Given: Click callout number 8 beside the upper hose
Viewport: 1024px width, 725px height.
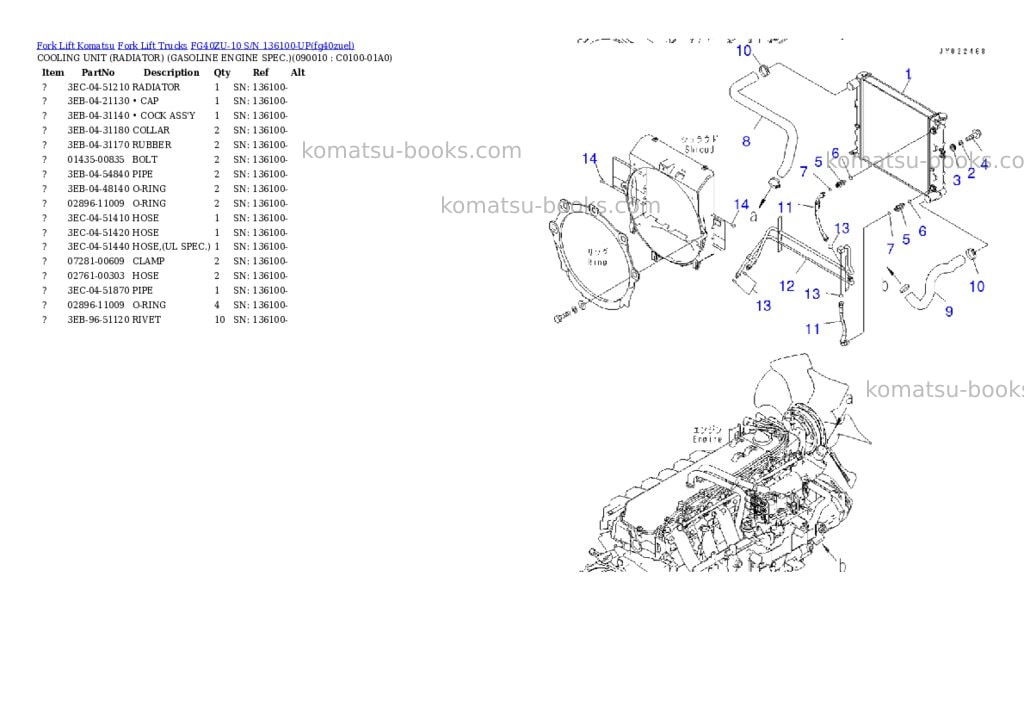Looking at the screenshot, I should 746,141.
